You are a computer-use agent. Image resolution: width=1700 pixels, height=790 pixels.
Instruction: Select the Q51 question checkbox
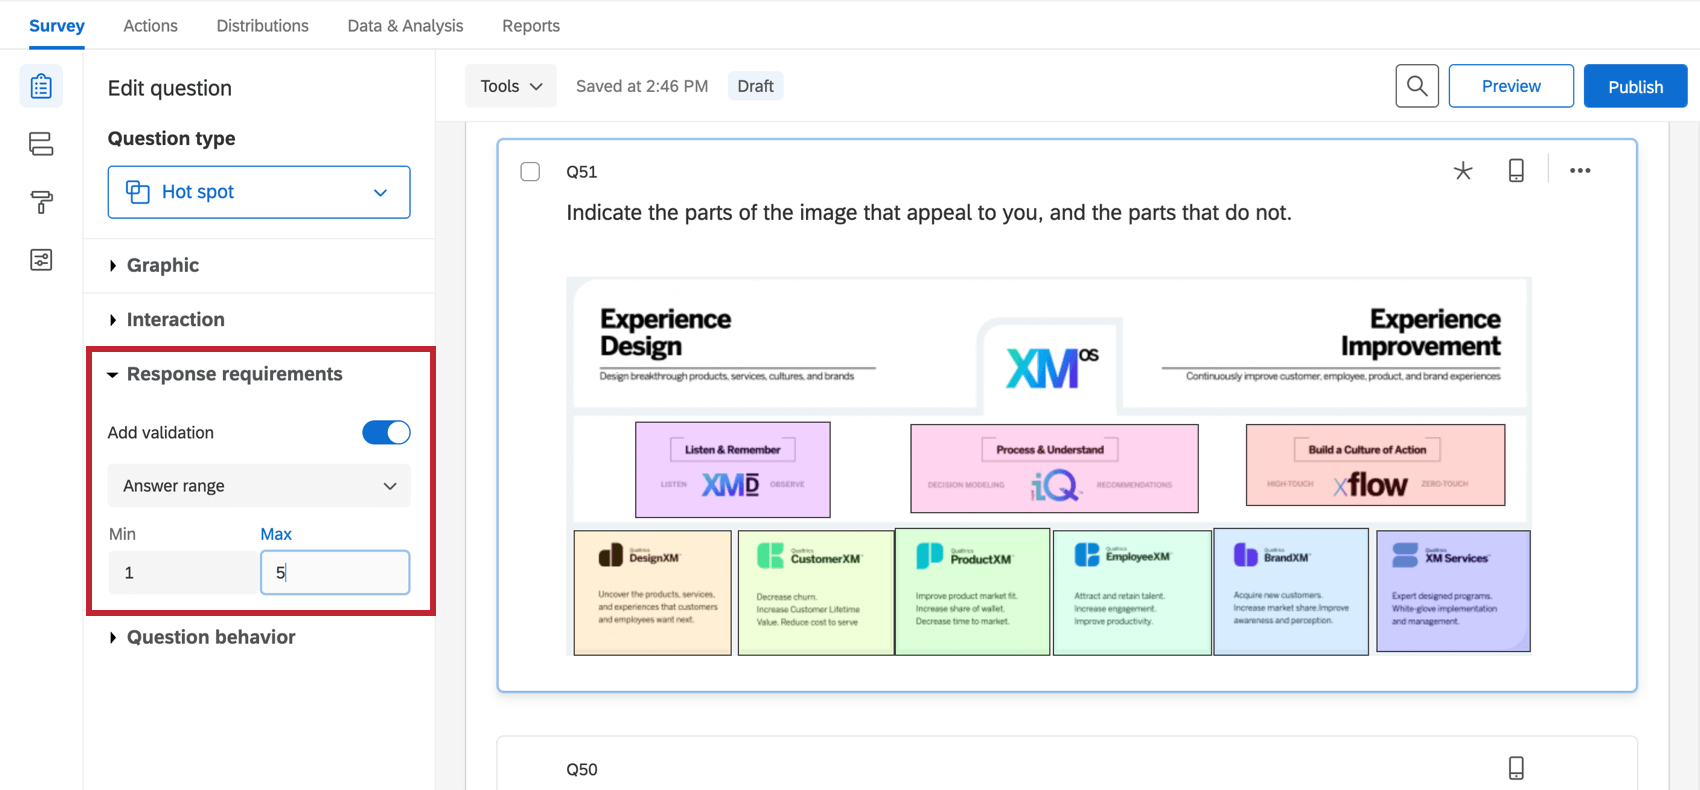530,172
